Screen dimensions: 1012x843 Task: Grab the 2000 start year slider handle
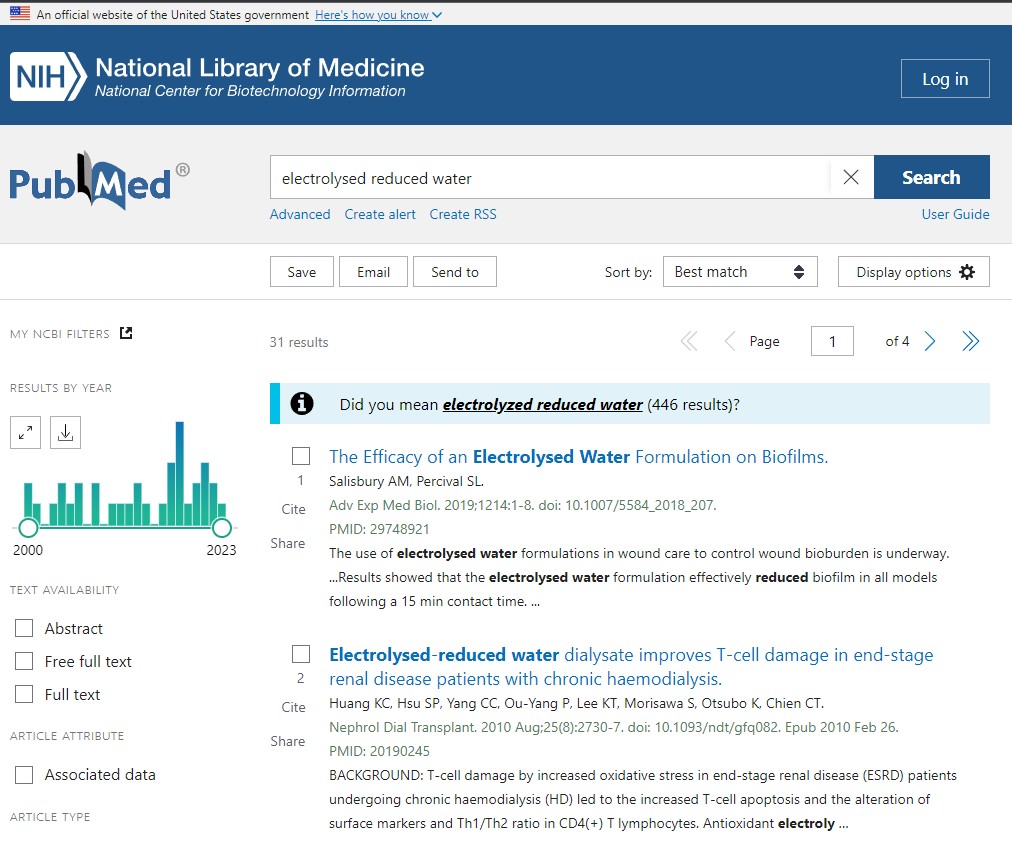[28, 527]
